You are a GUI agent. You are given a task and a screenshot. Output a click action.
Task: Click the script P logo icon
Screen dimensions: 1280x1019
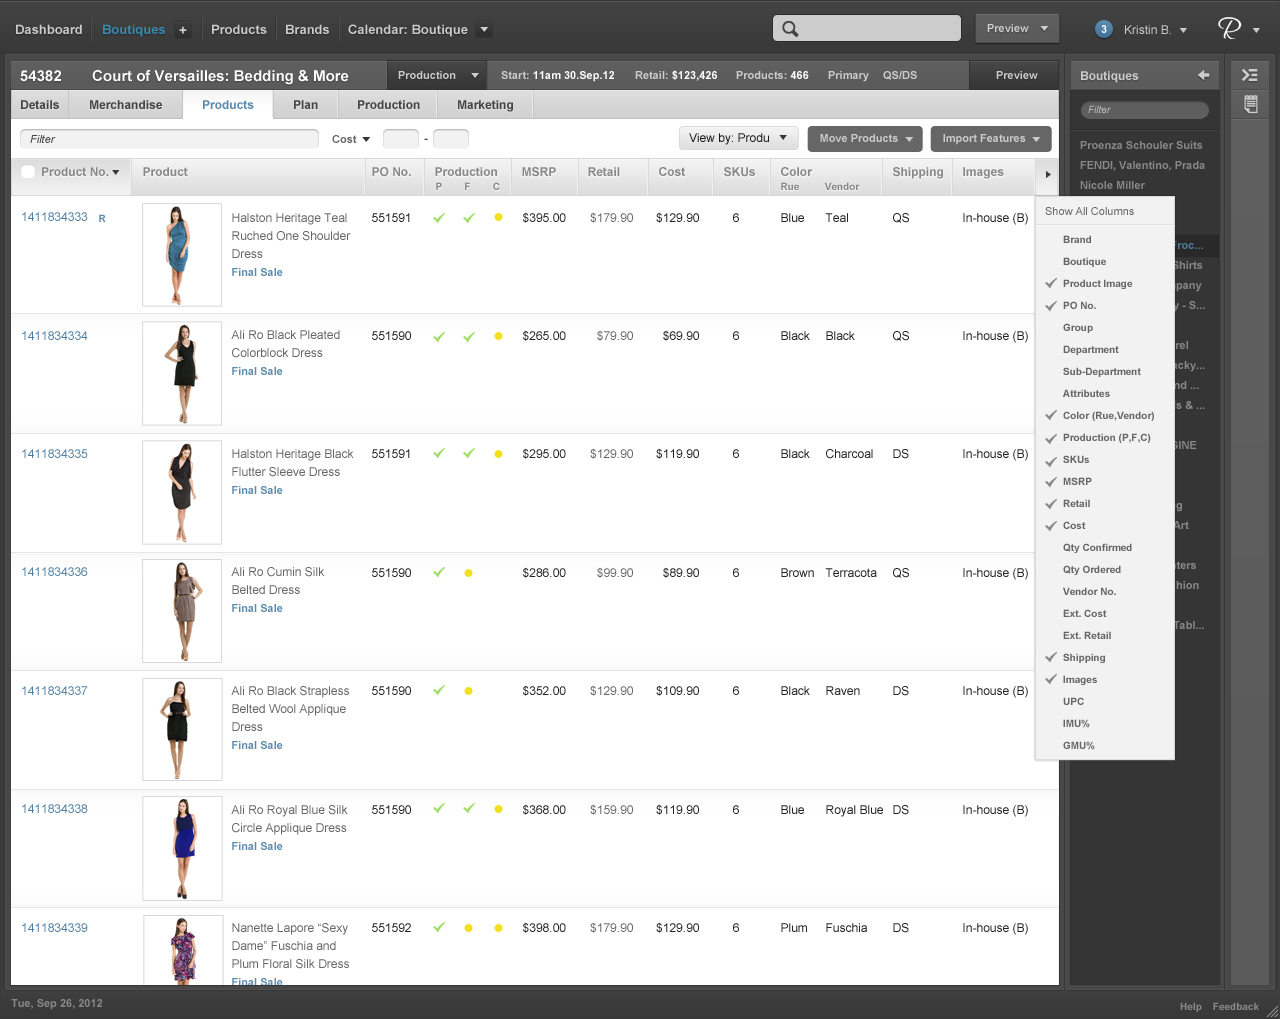pyautogui.click(x=1229, y=28)
